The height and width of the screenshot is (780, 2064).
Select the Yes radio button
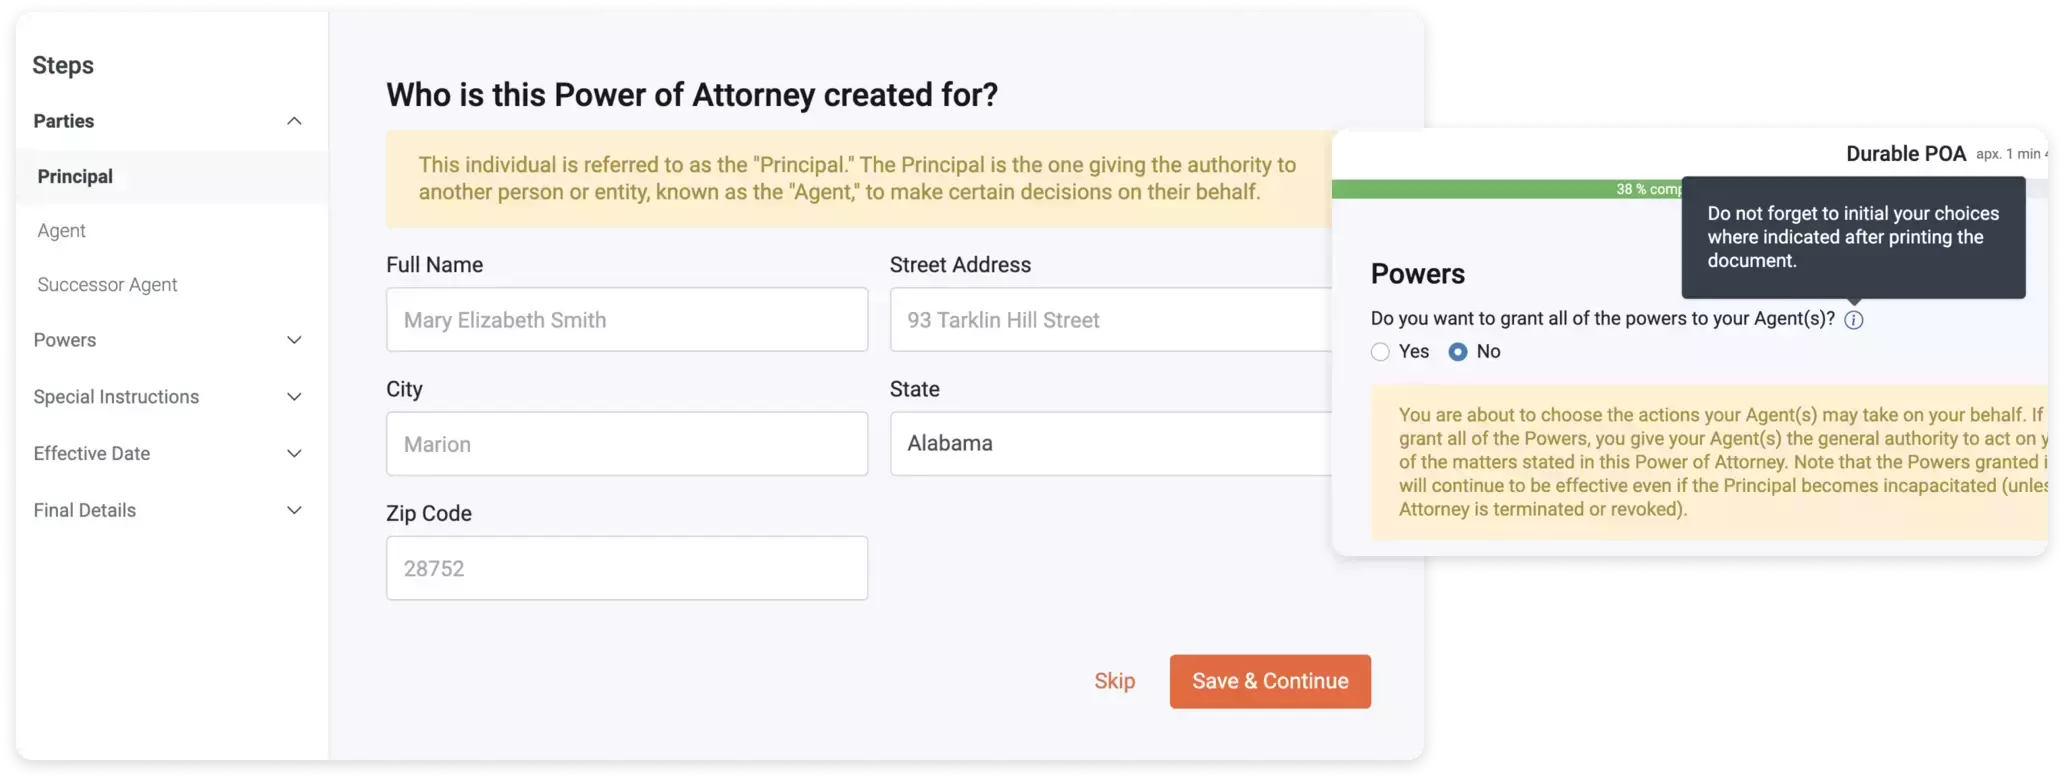coord(1380,352)
